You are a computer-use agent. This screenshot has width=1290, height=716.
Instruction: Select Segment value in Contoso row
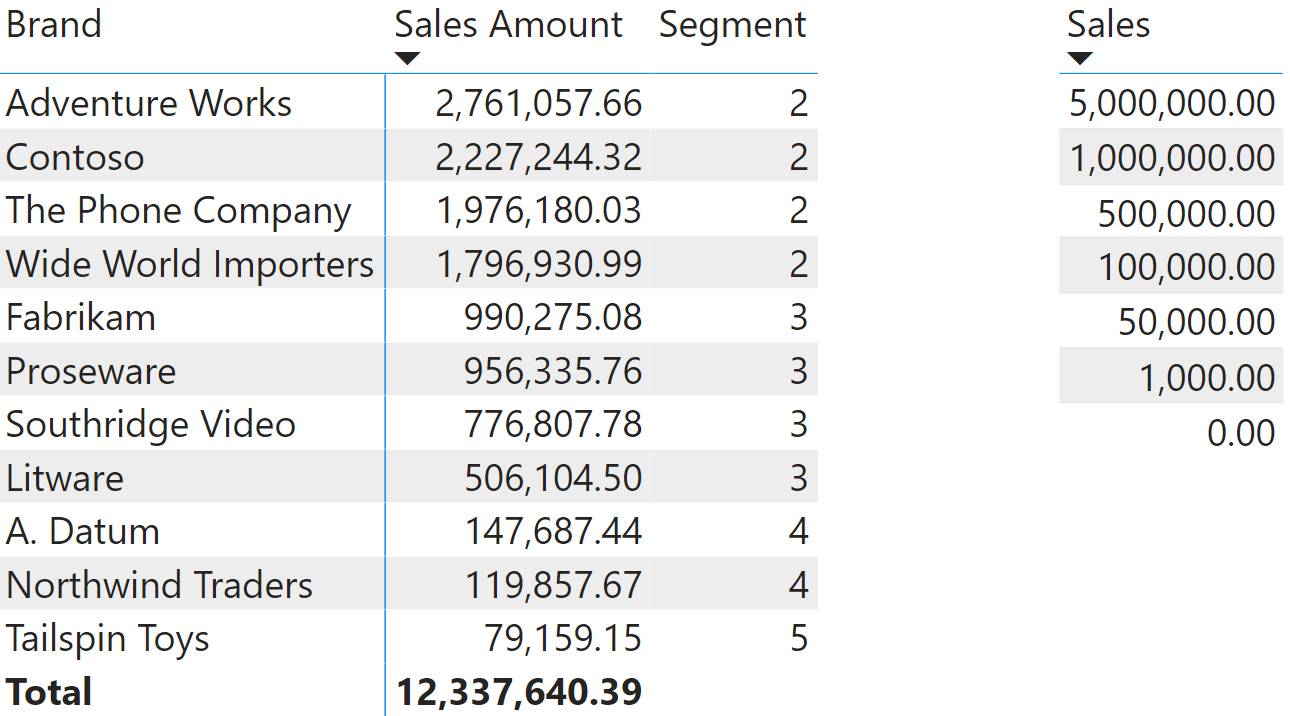[798, 157]
